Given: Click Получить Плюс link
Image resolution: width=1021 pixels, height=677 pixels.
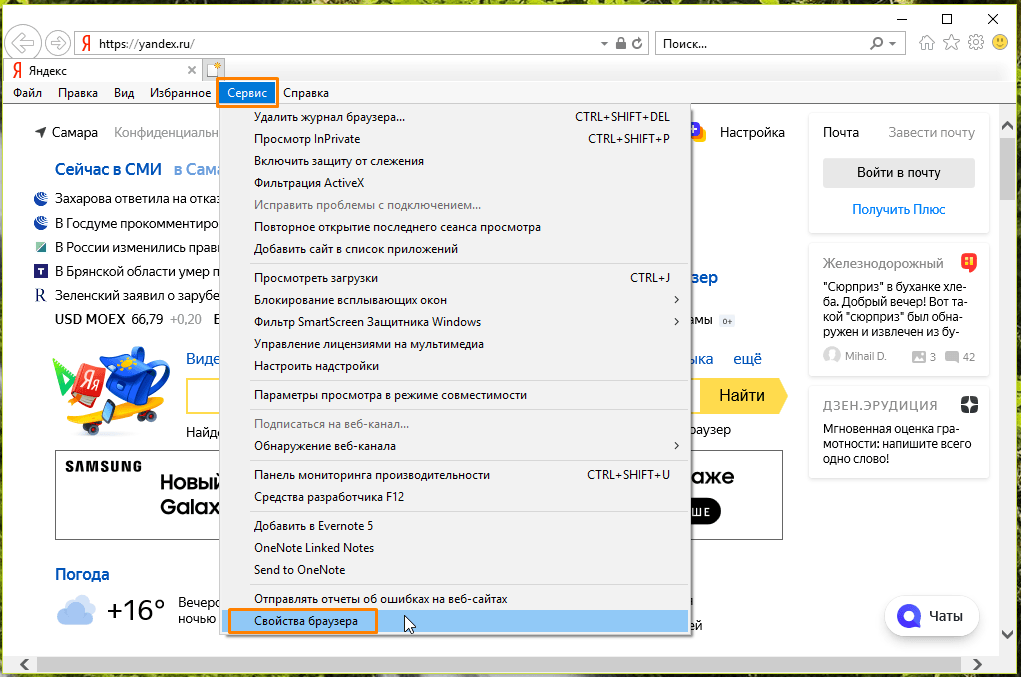Looking at the screenshot, I should coord(899,210).
